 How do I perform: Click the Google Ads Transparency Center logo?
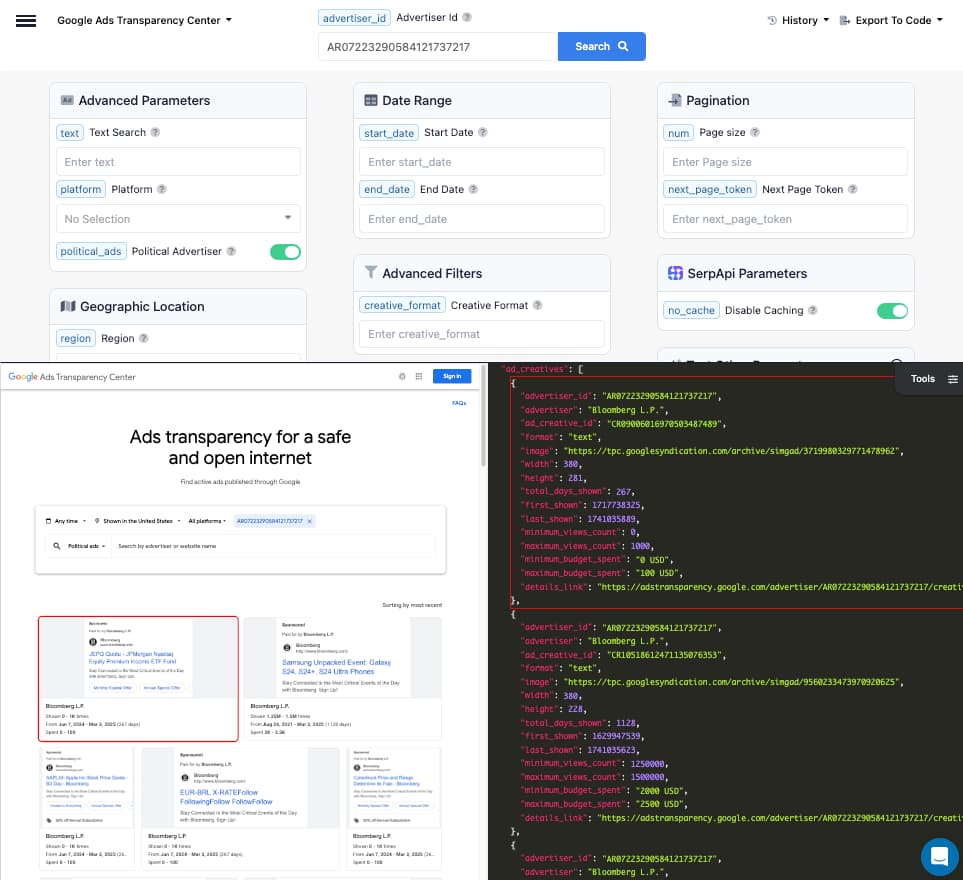click(72, 376)
